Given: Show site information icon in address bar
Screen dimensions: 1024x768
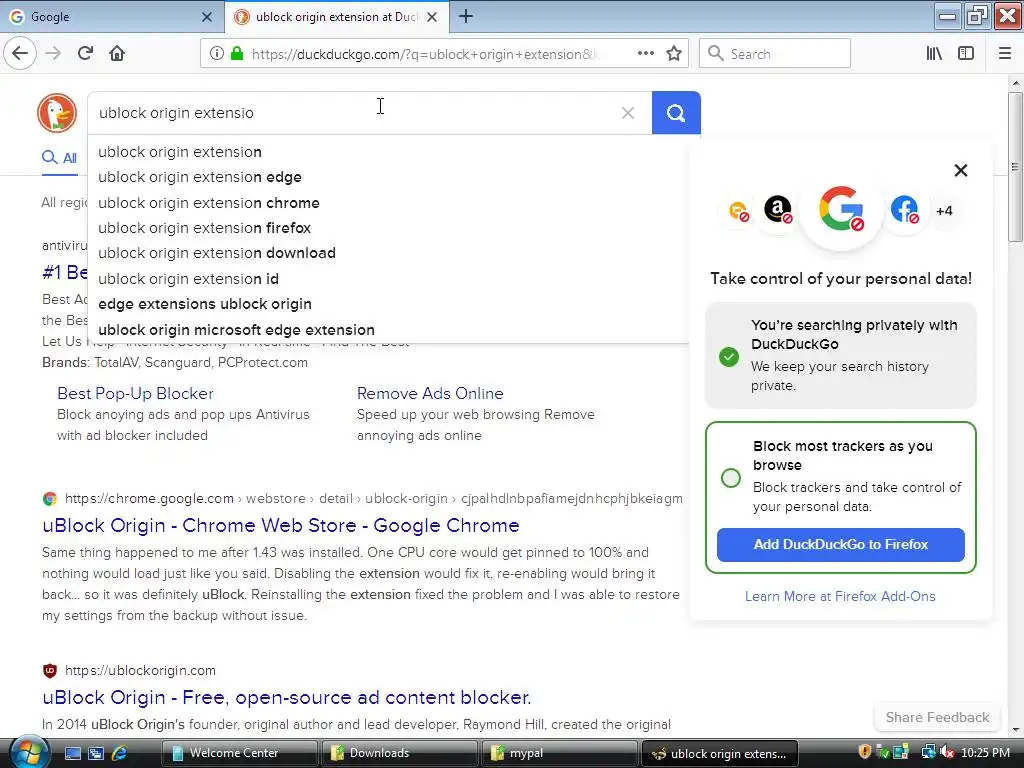Looking at the screenshot, I should point(217,54).
